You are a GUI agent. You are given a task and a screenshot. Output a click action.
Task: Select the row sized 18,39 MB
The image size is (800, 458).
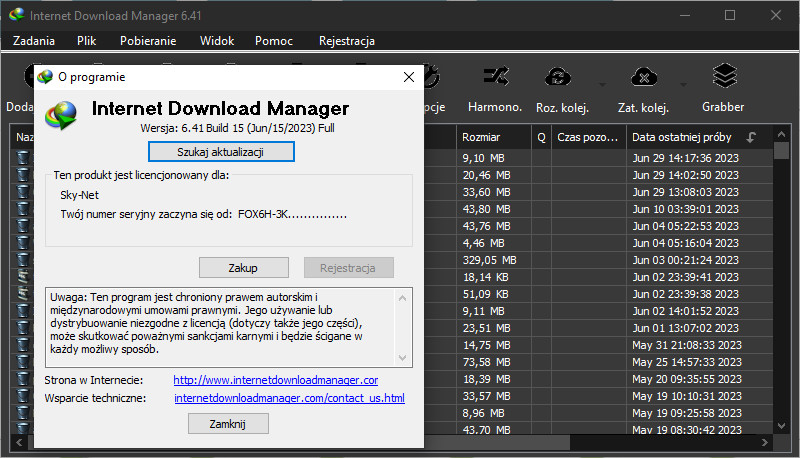tap(392, 379)
